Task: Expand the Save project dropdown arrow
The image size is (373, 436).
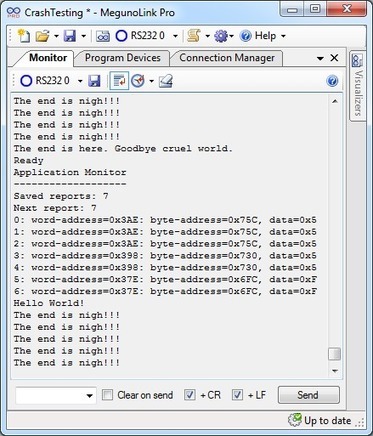Action: [83, 36]
